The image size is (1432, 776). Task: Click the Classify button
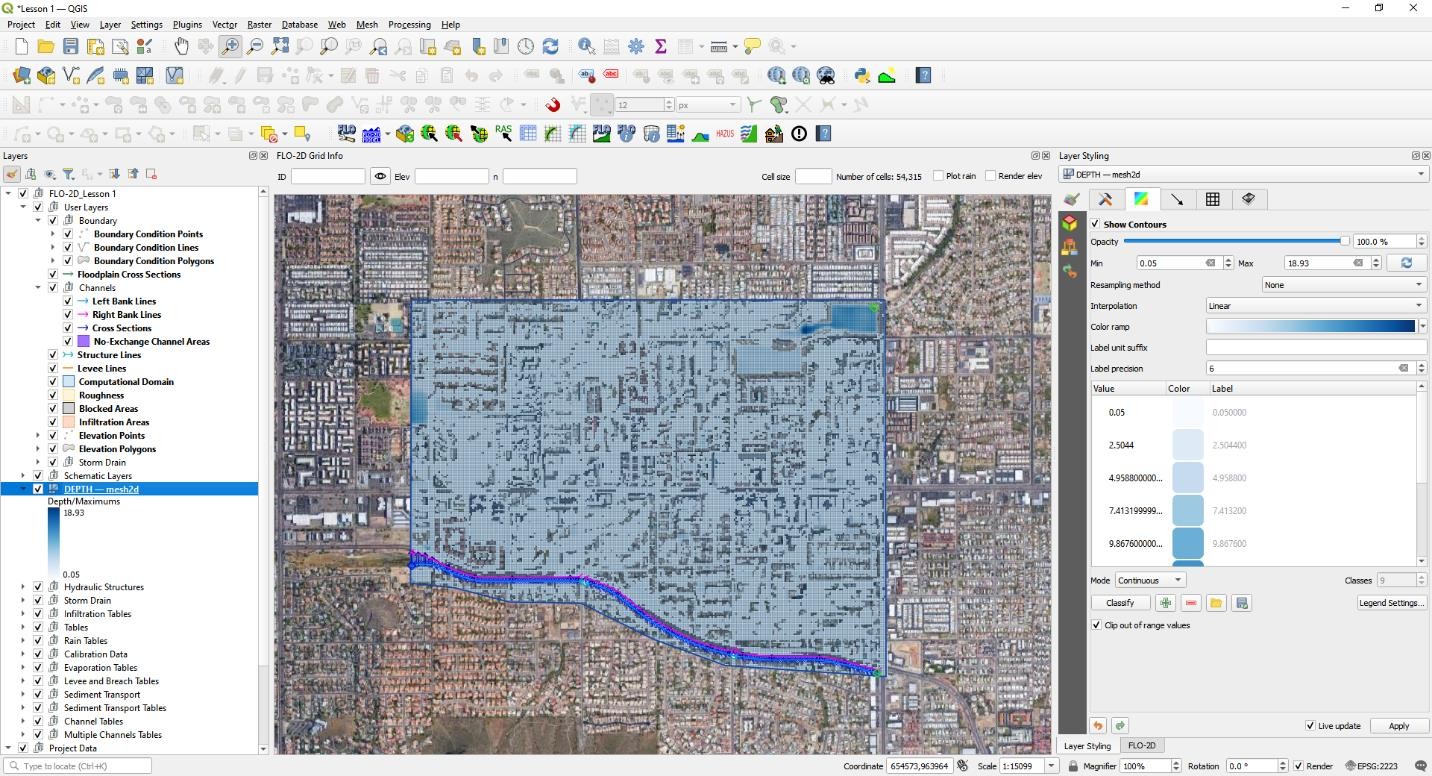pyautogui.click(x=1120, y=603)
